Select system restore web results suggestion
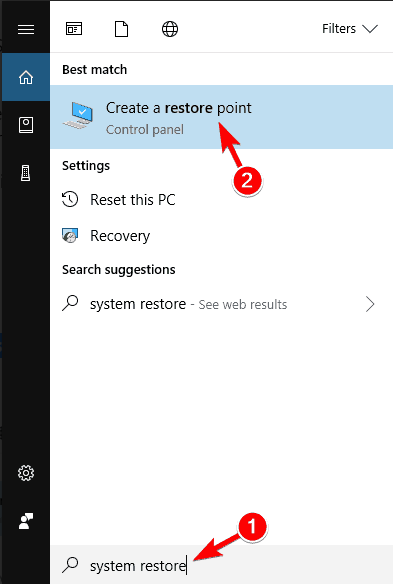Image resolution: width=393 pixels, height=584 pixels. coord(222,304)
